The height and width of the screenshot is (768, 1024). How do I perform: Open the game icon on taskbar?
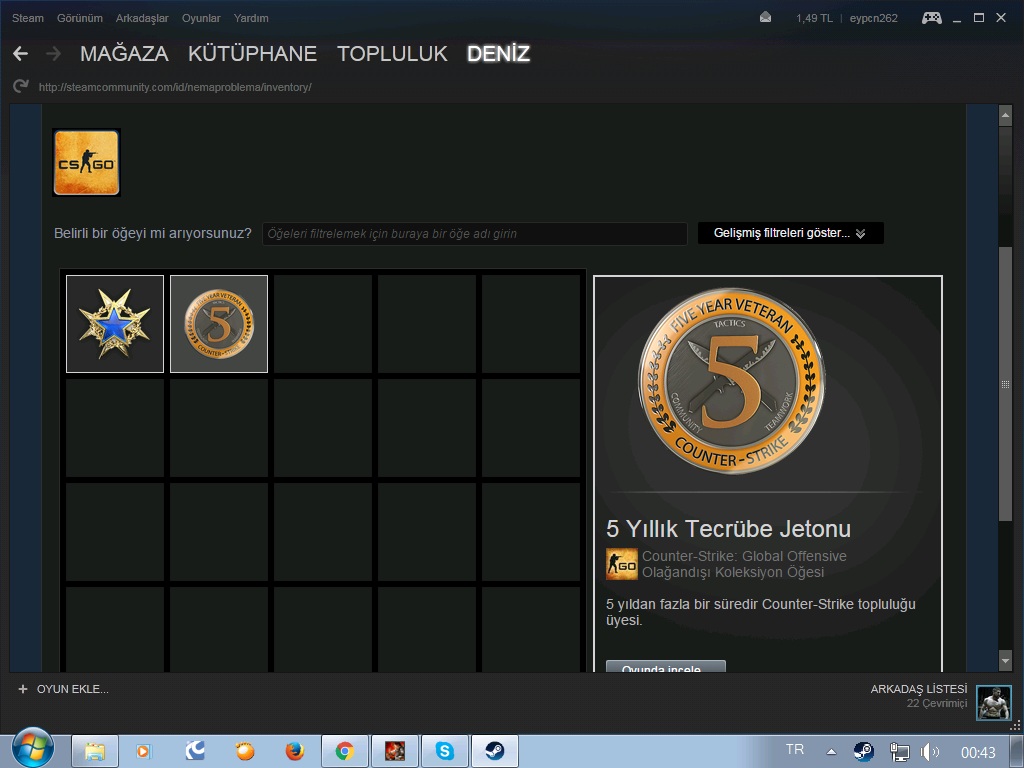(x=394, y=751)
